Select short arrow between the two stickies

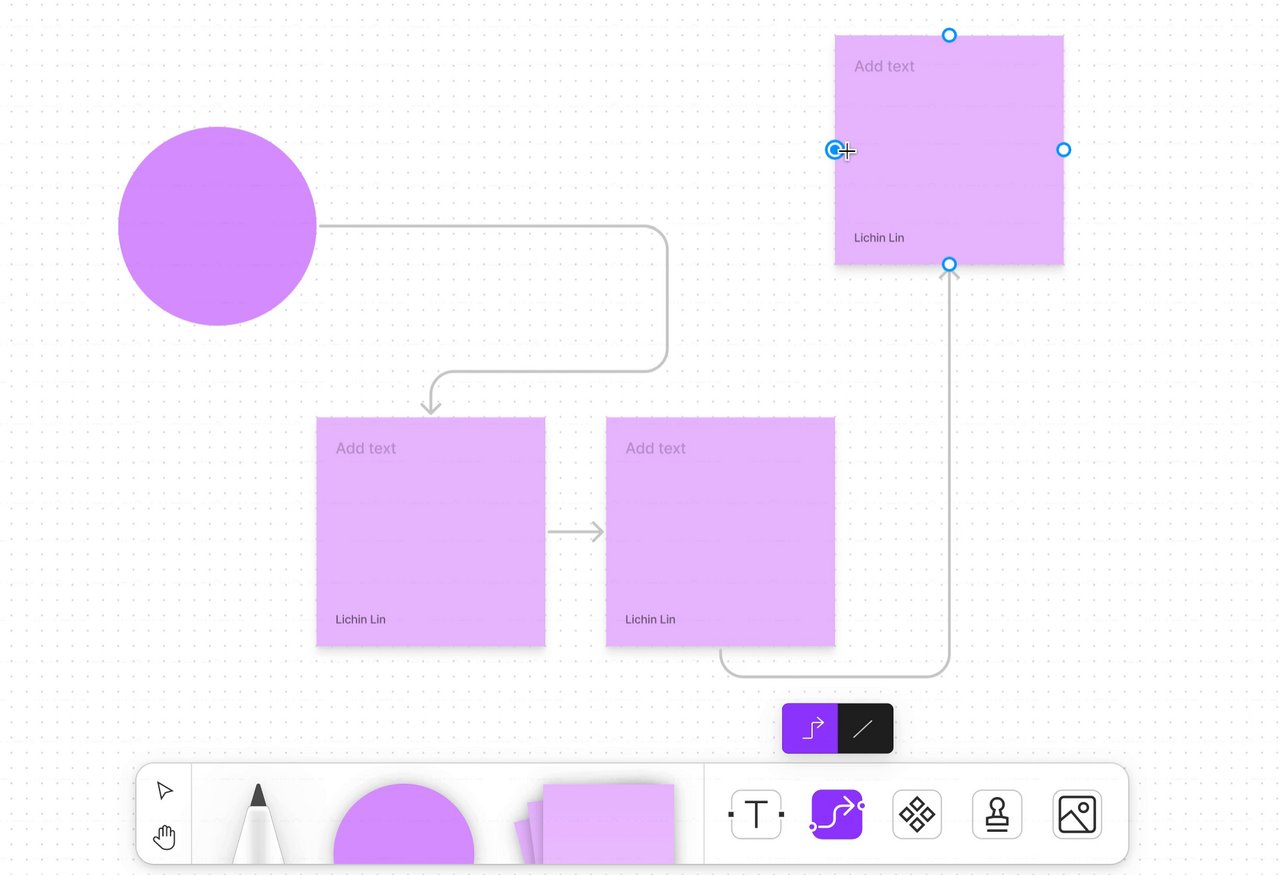(576, 532)
